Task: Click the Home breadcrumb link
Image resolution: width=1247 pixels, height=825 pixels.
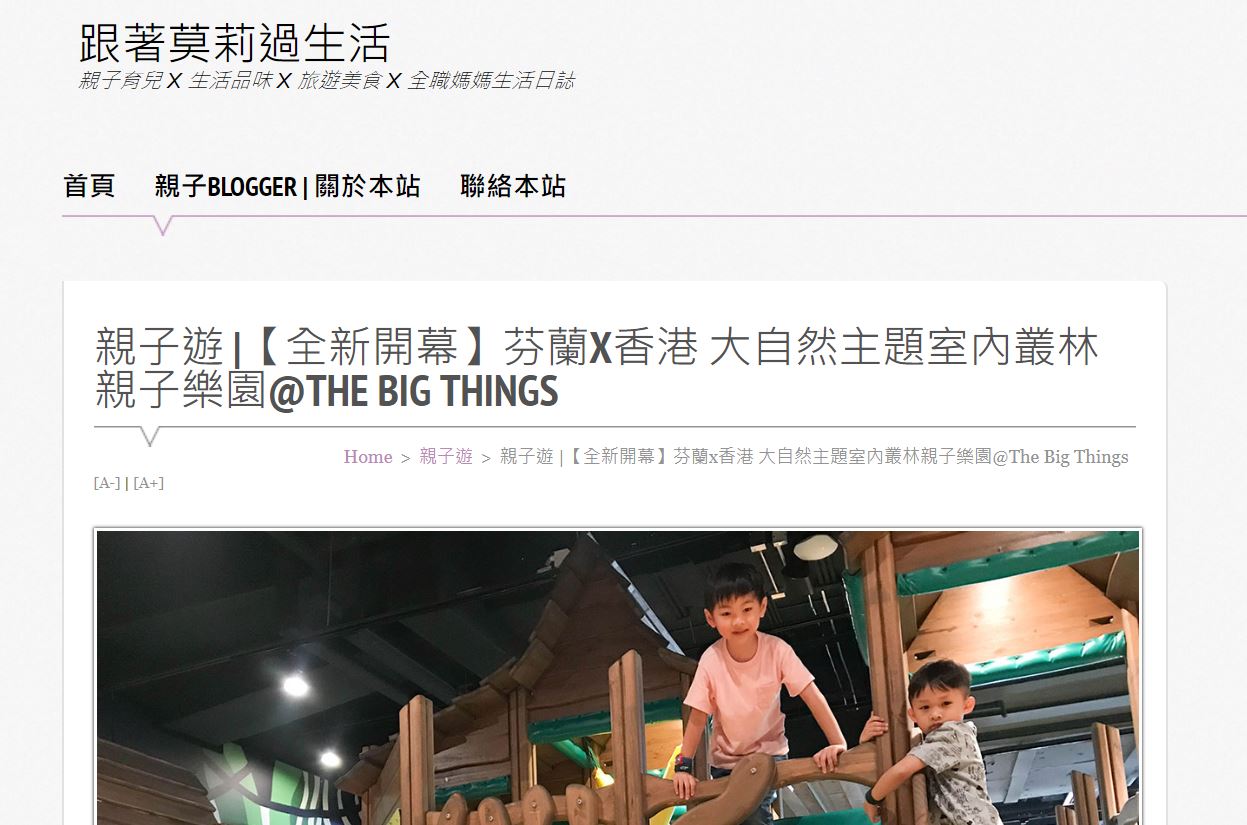Action: pos(368,457)
